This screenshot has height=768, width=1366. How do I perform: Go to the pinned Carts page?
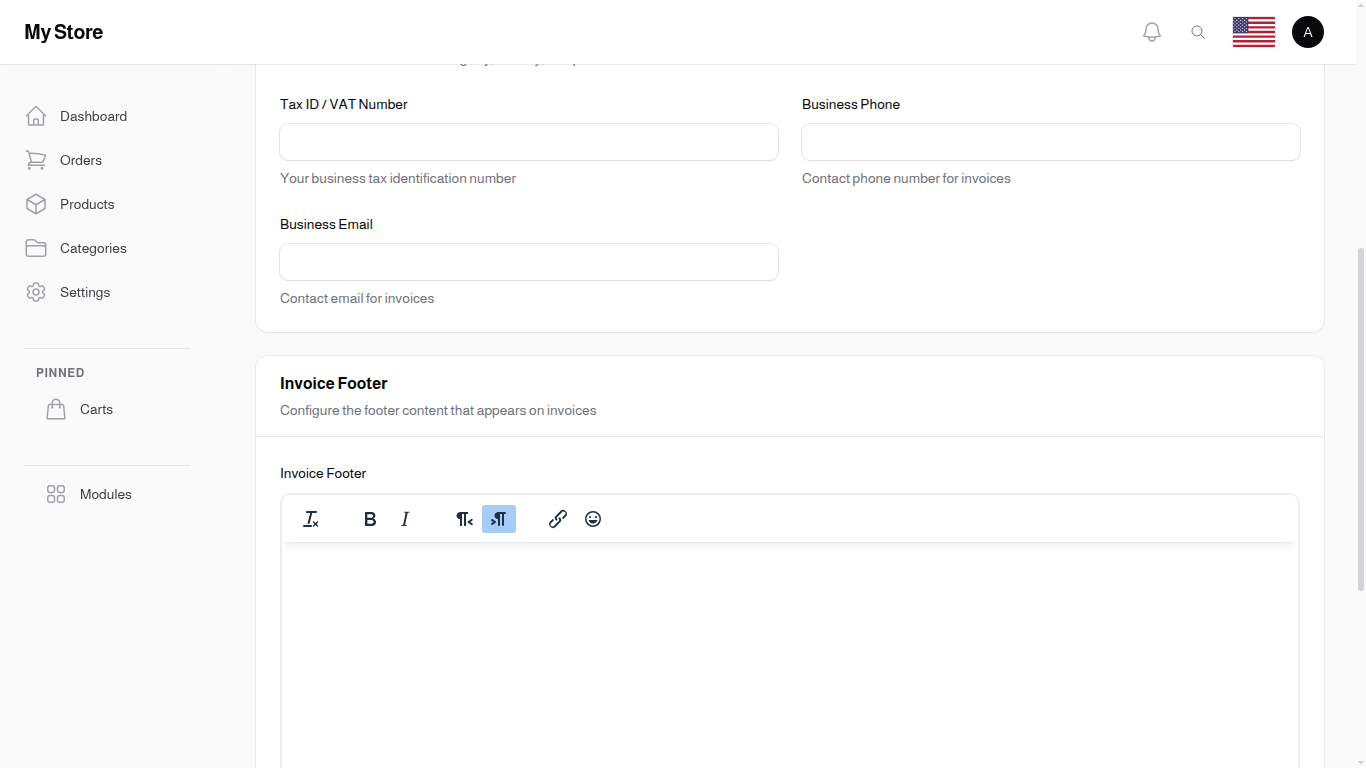[x=96, y=409]
